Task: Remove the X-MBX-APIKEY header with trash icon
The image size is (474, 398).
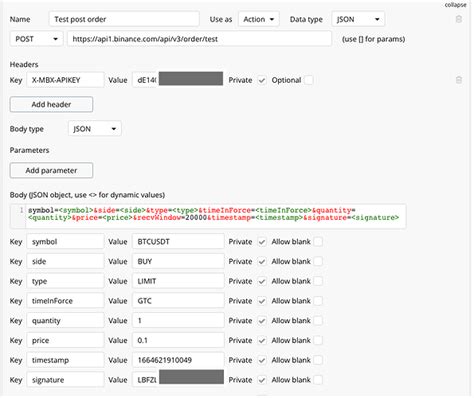Action: click(459, 80)
